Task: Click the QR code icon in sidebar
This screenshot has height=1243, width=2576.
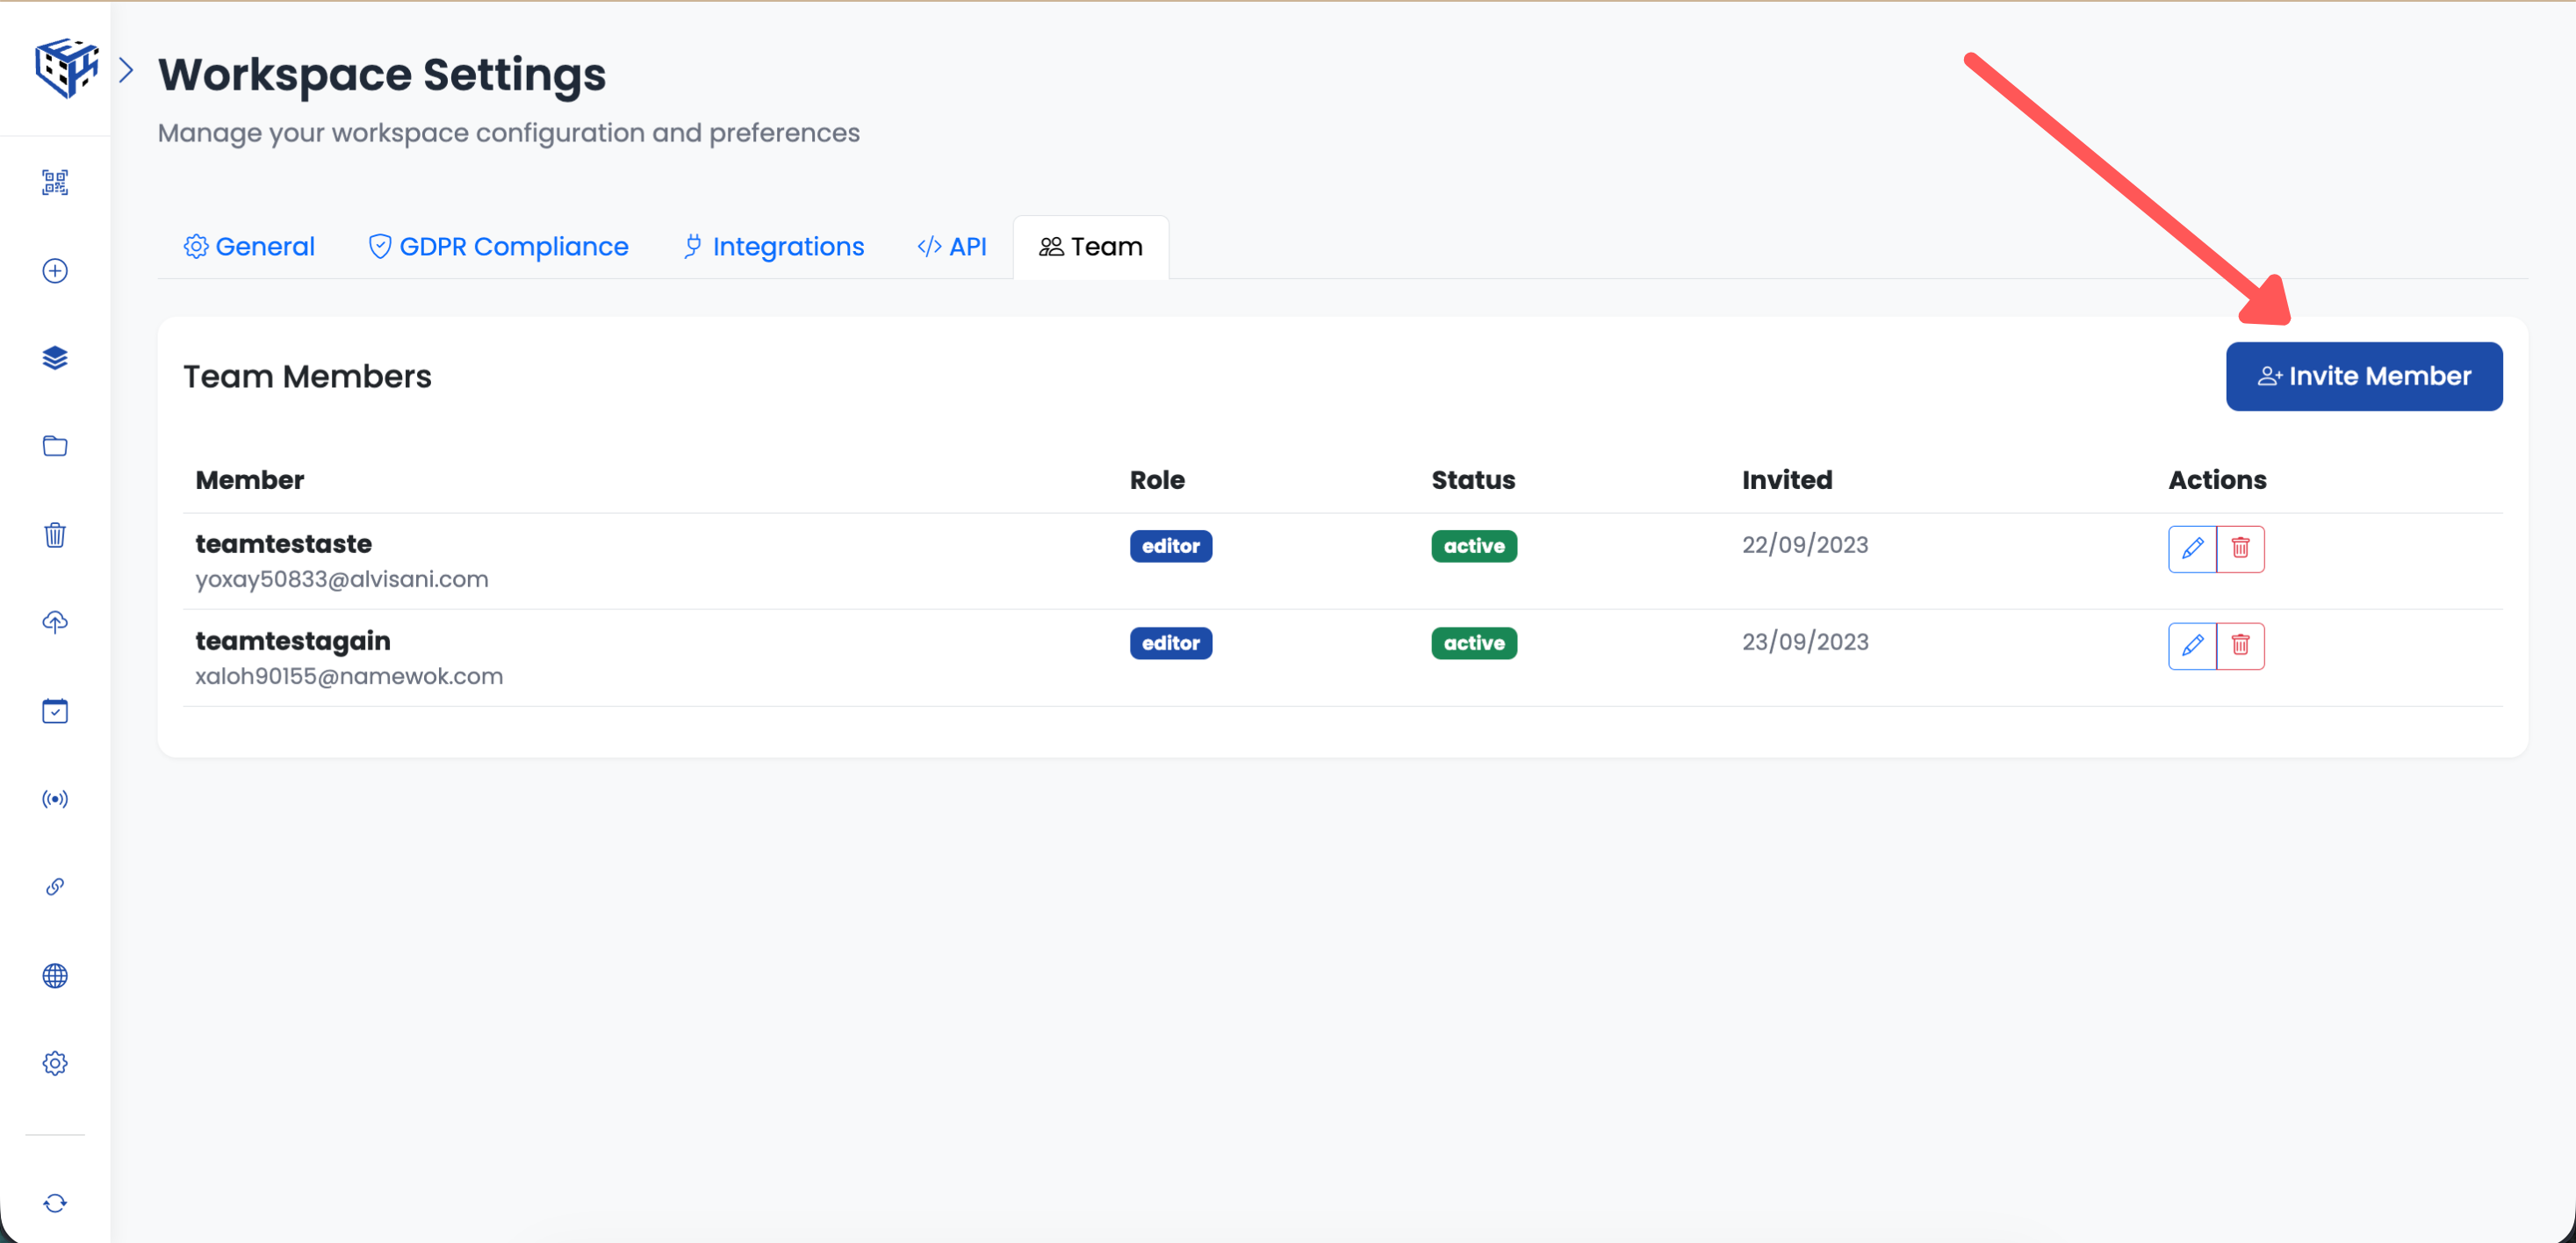Action: tap(55, 182)
